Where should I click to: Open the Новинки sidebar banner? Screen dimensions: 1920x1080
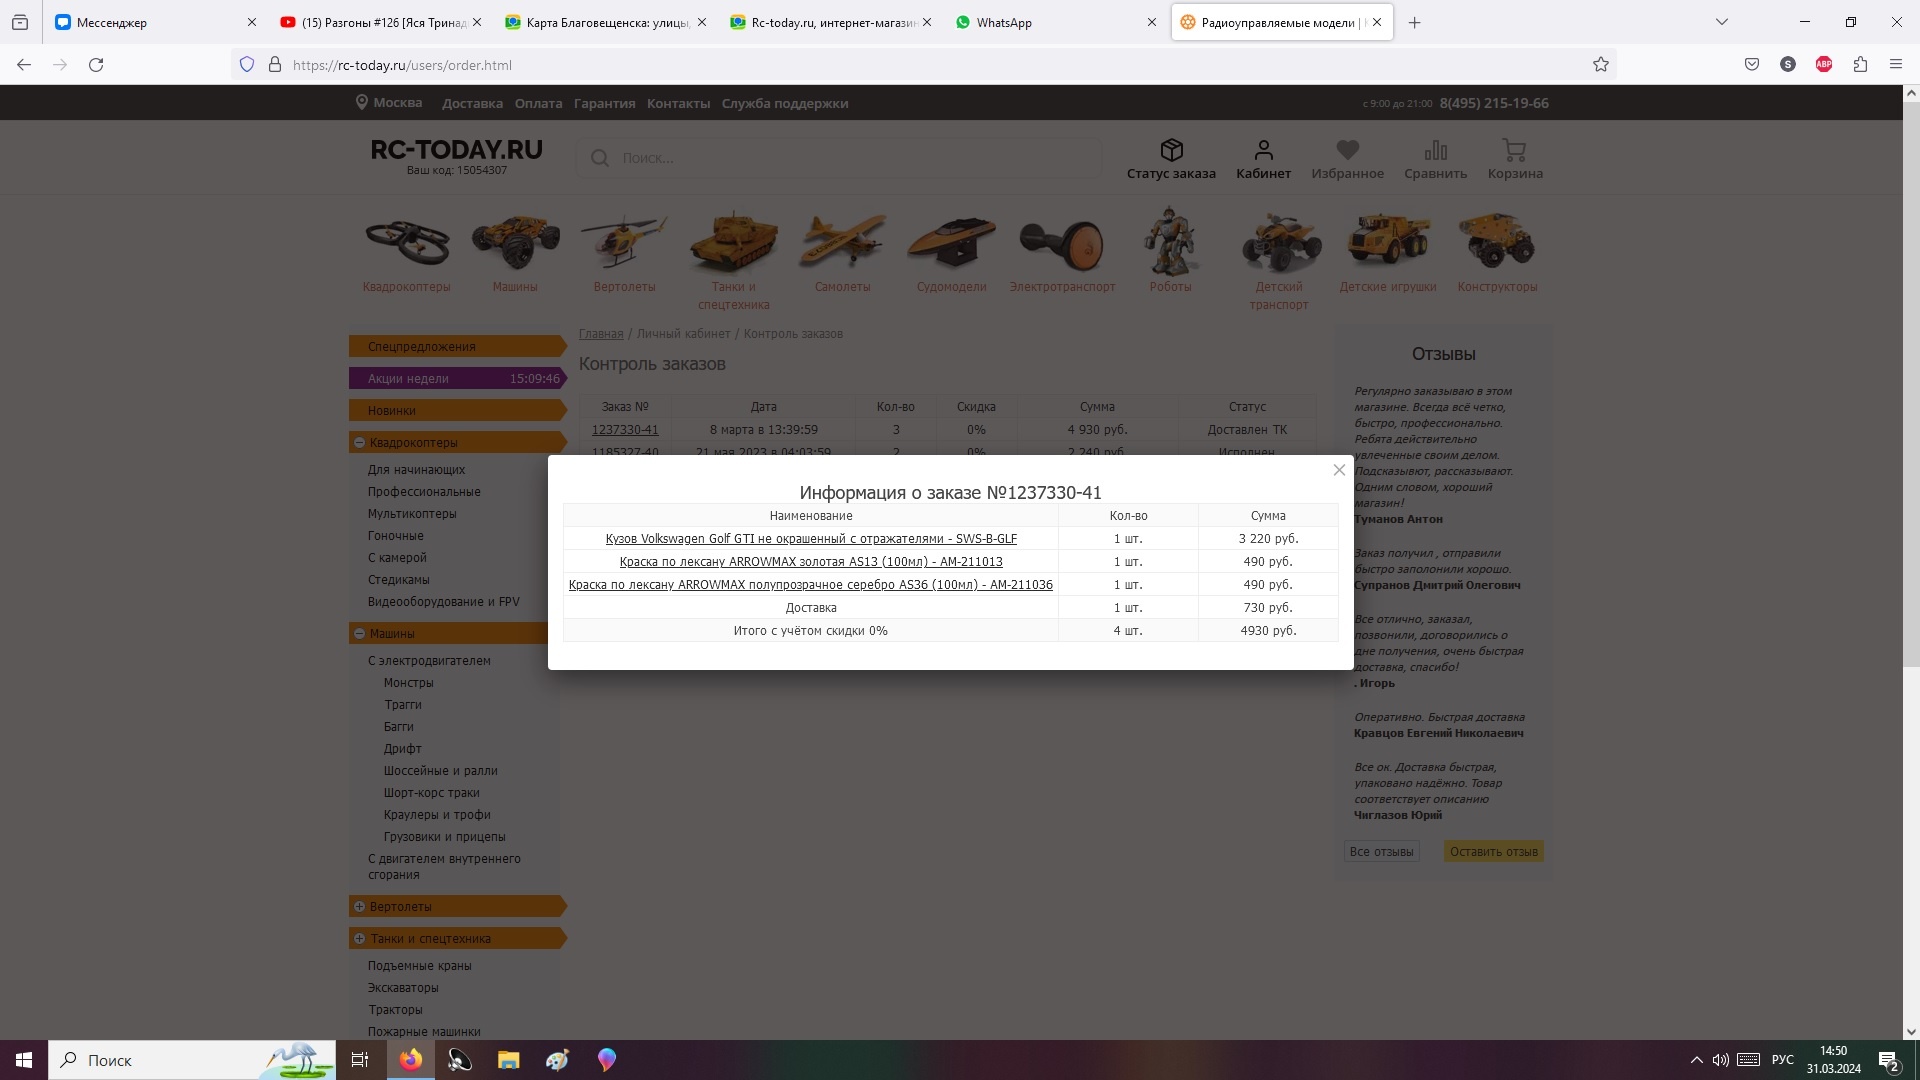click(458, 411)
